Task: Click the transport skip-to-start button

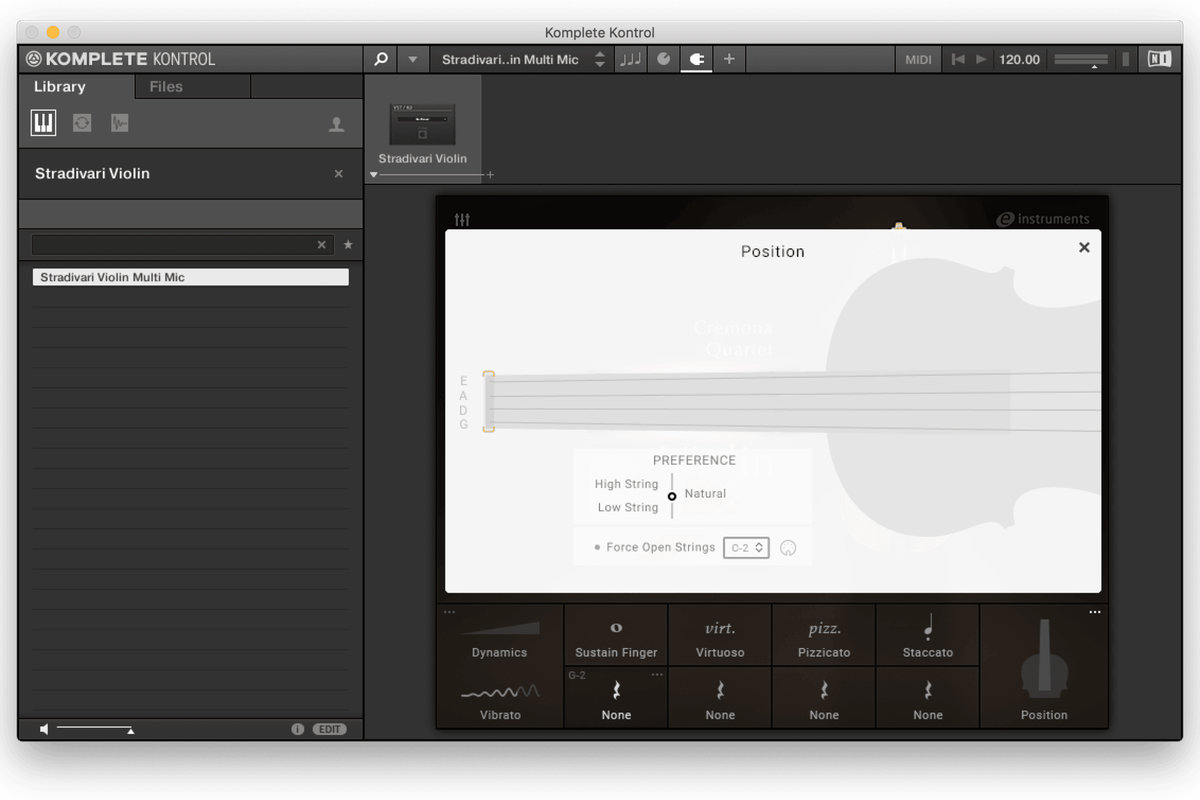Action: [958, 59]
